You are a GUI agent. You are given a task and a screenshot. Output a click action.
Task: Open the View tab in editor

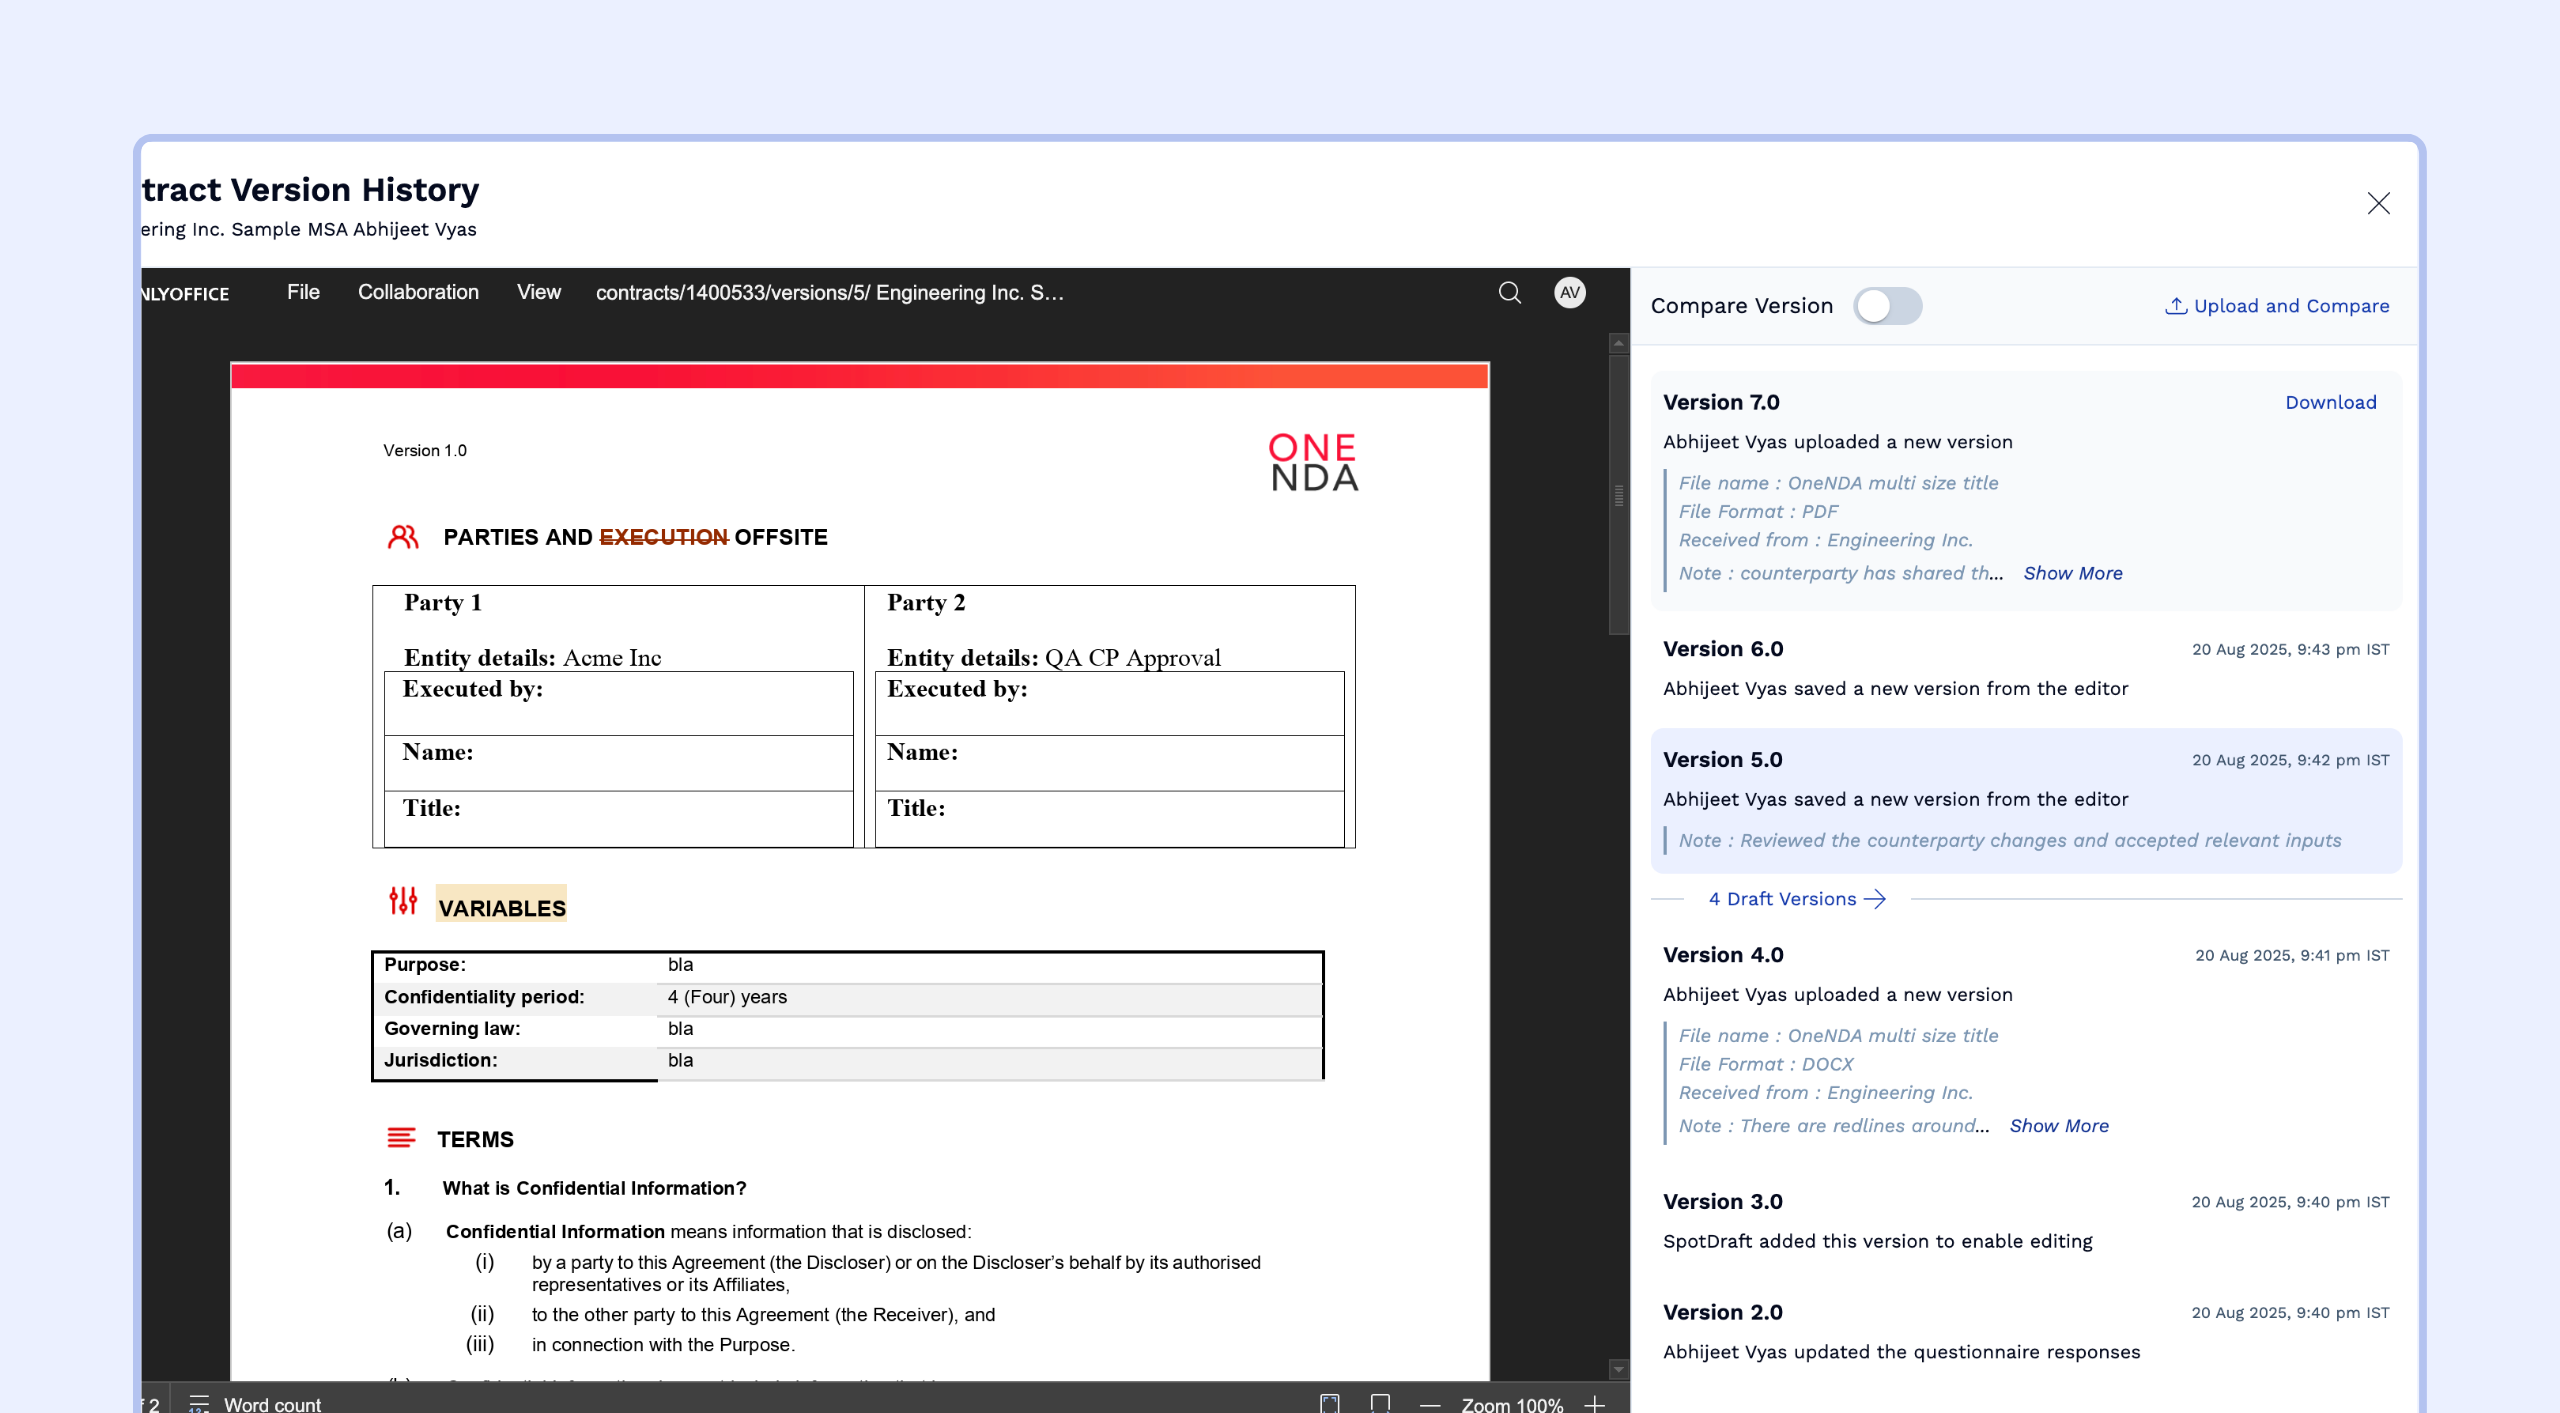click(x=538, y=293)
